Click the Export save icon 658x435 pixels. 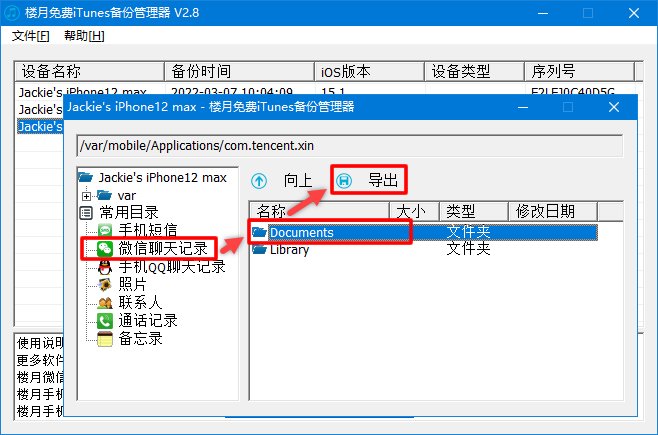(x=344, y=181)
